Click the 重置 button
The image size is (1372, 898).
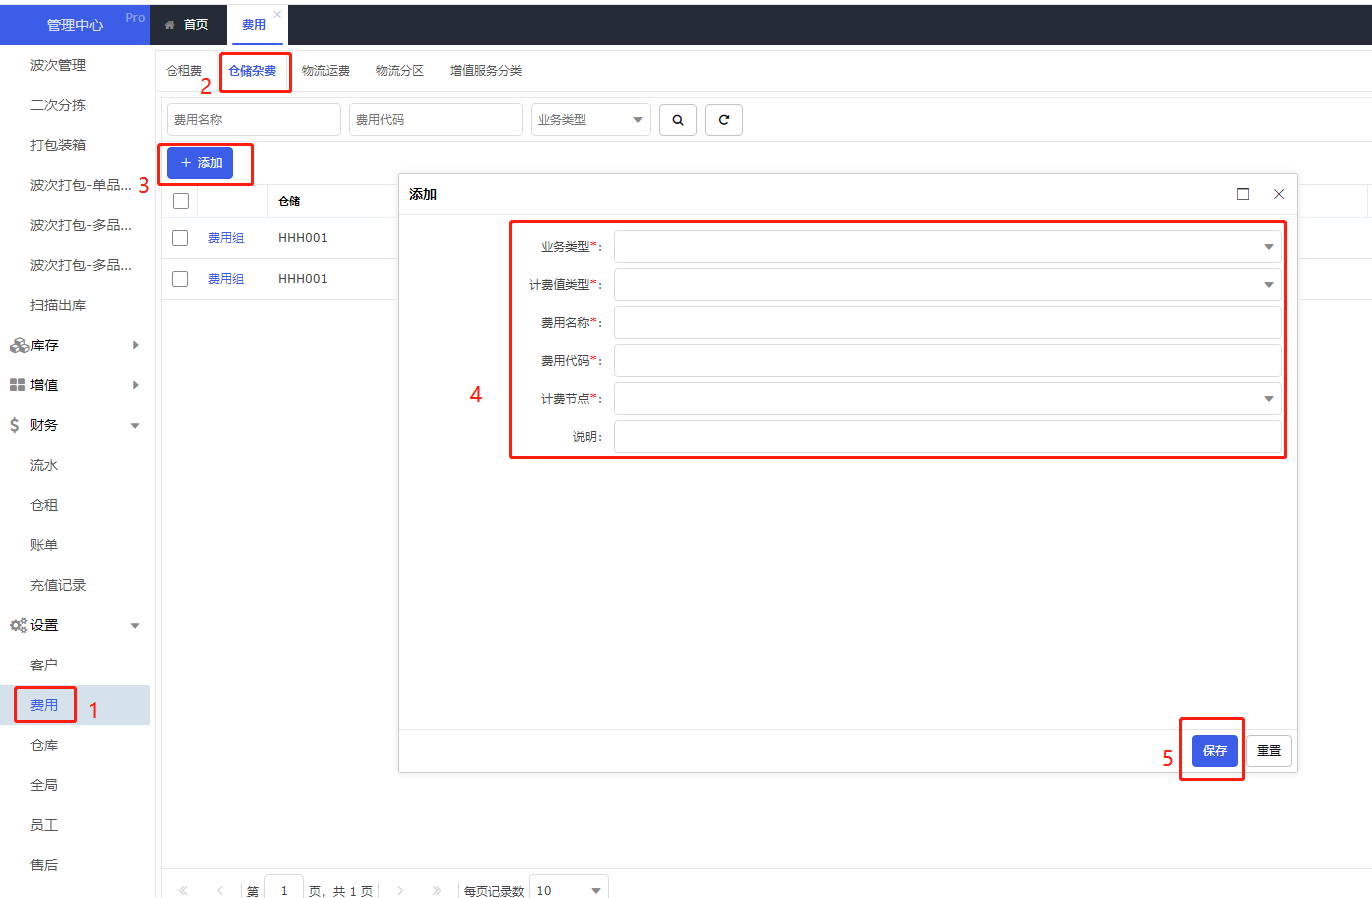(1269, 751)
